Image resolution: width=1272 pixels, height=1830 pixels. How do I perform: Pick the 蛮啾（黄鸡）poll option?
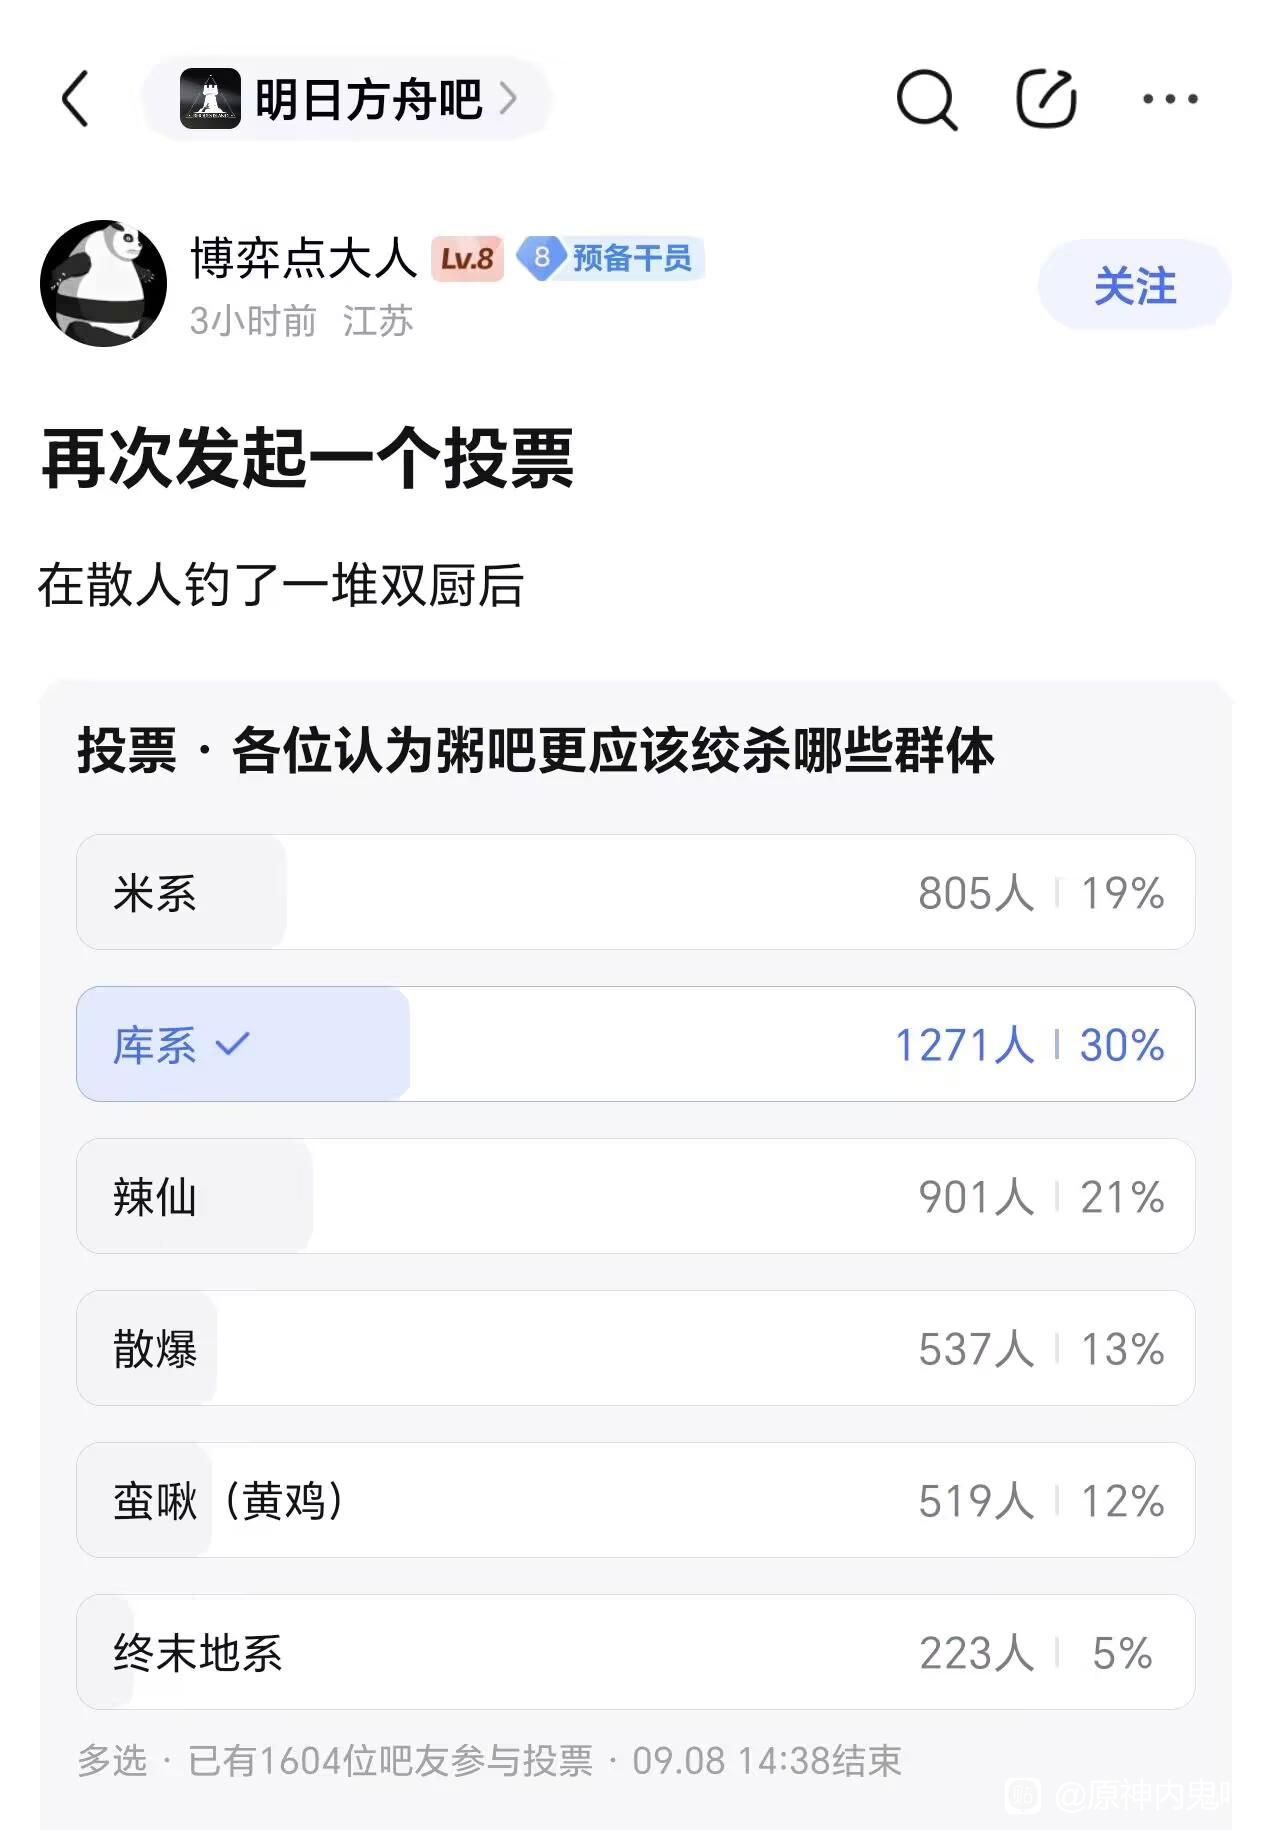(x=636, y=1500)
